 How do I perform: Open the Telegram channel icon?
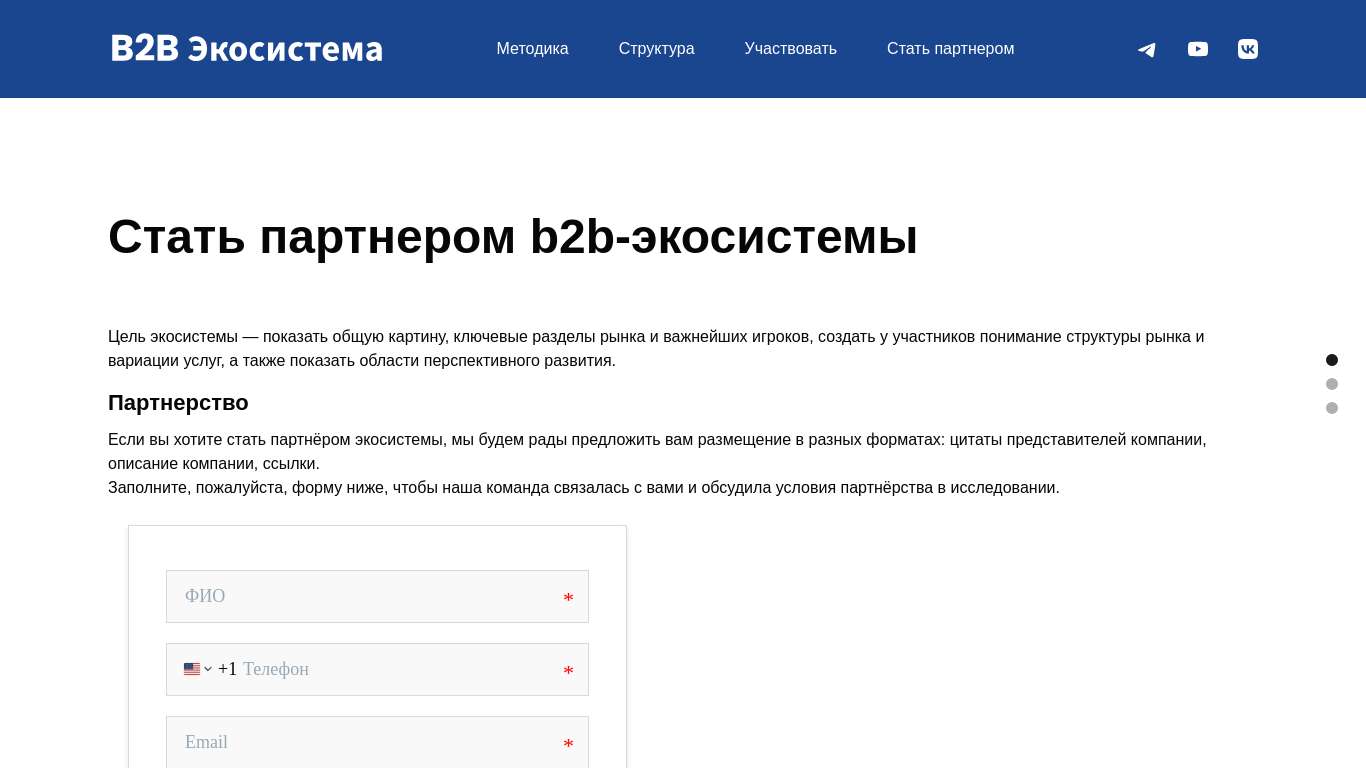[x=1146, y=49]
